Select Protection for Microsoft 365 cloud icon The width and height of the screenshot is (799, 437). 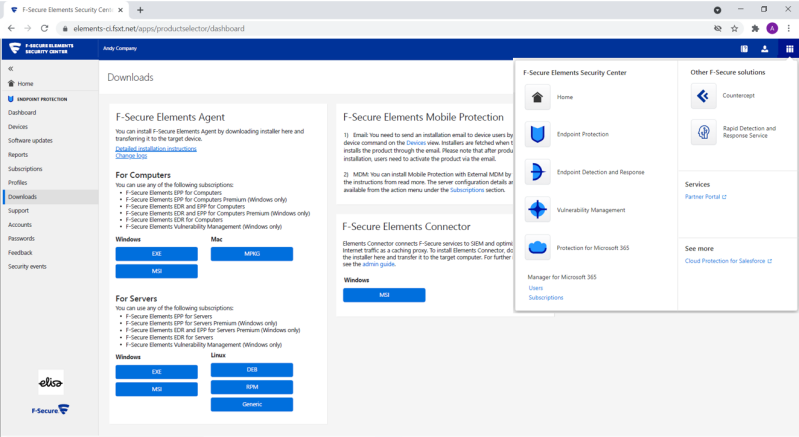tap(538, 247)
